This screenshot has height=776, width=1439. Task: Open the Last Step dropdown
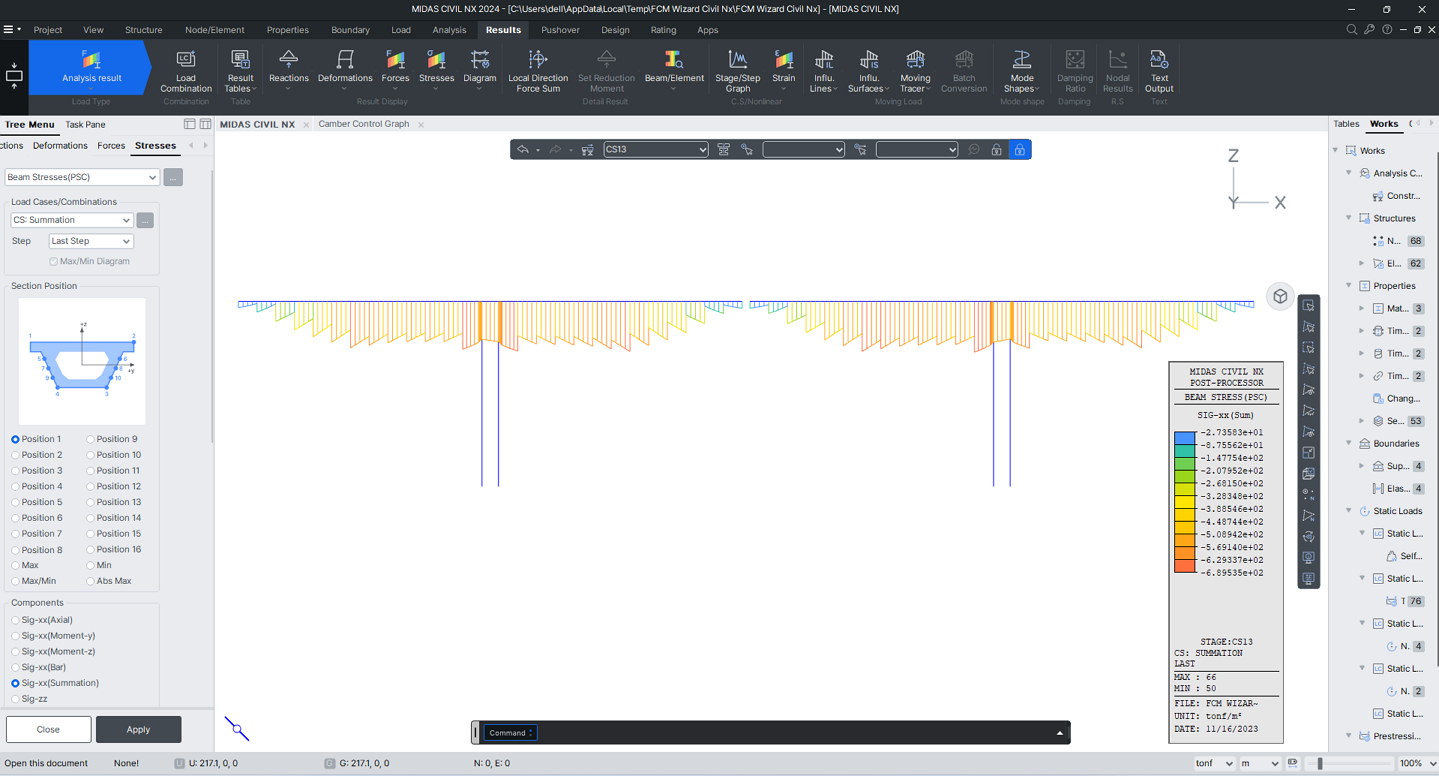coord(91,241)
